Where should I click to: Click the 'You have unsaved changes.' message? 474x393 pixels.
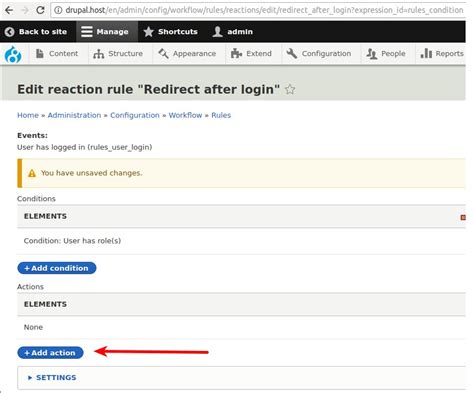(92, 173)
